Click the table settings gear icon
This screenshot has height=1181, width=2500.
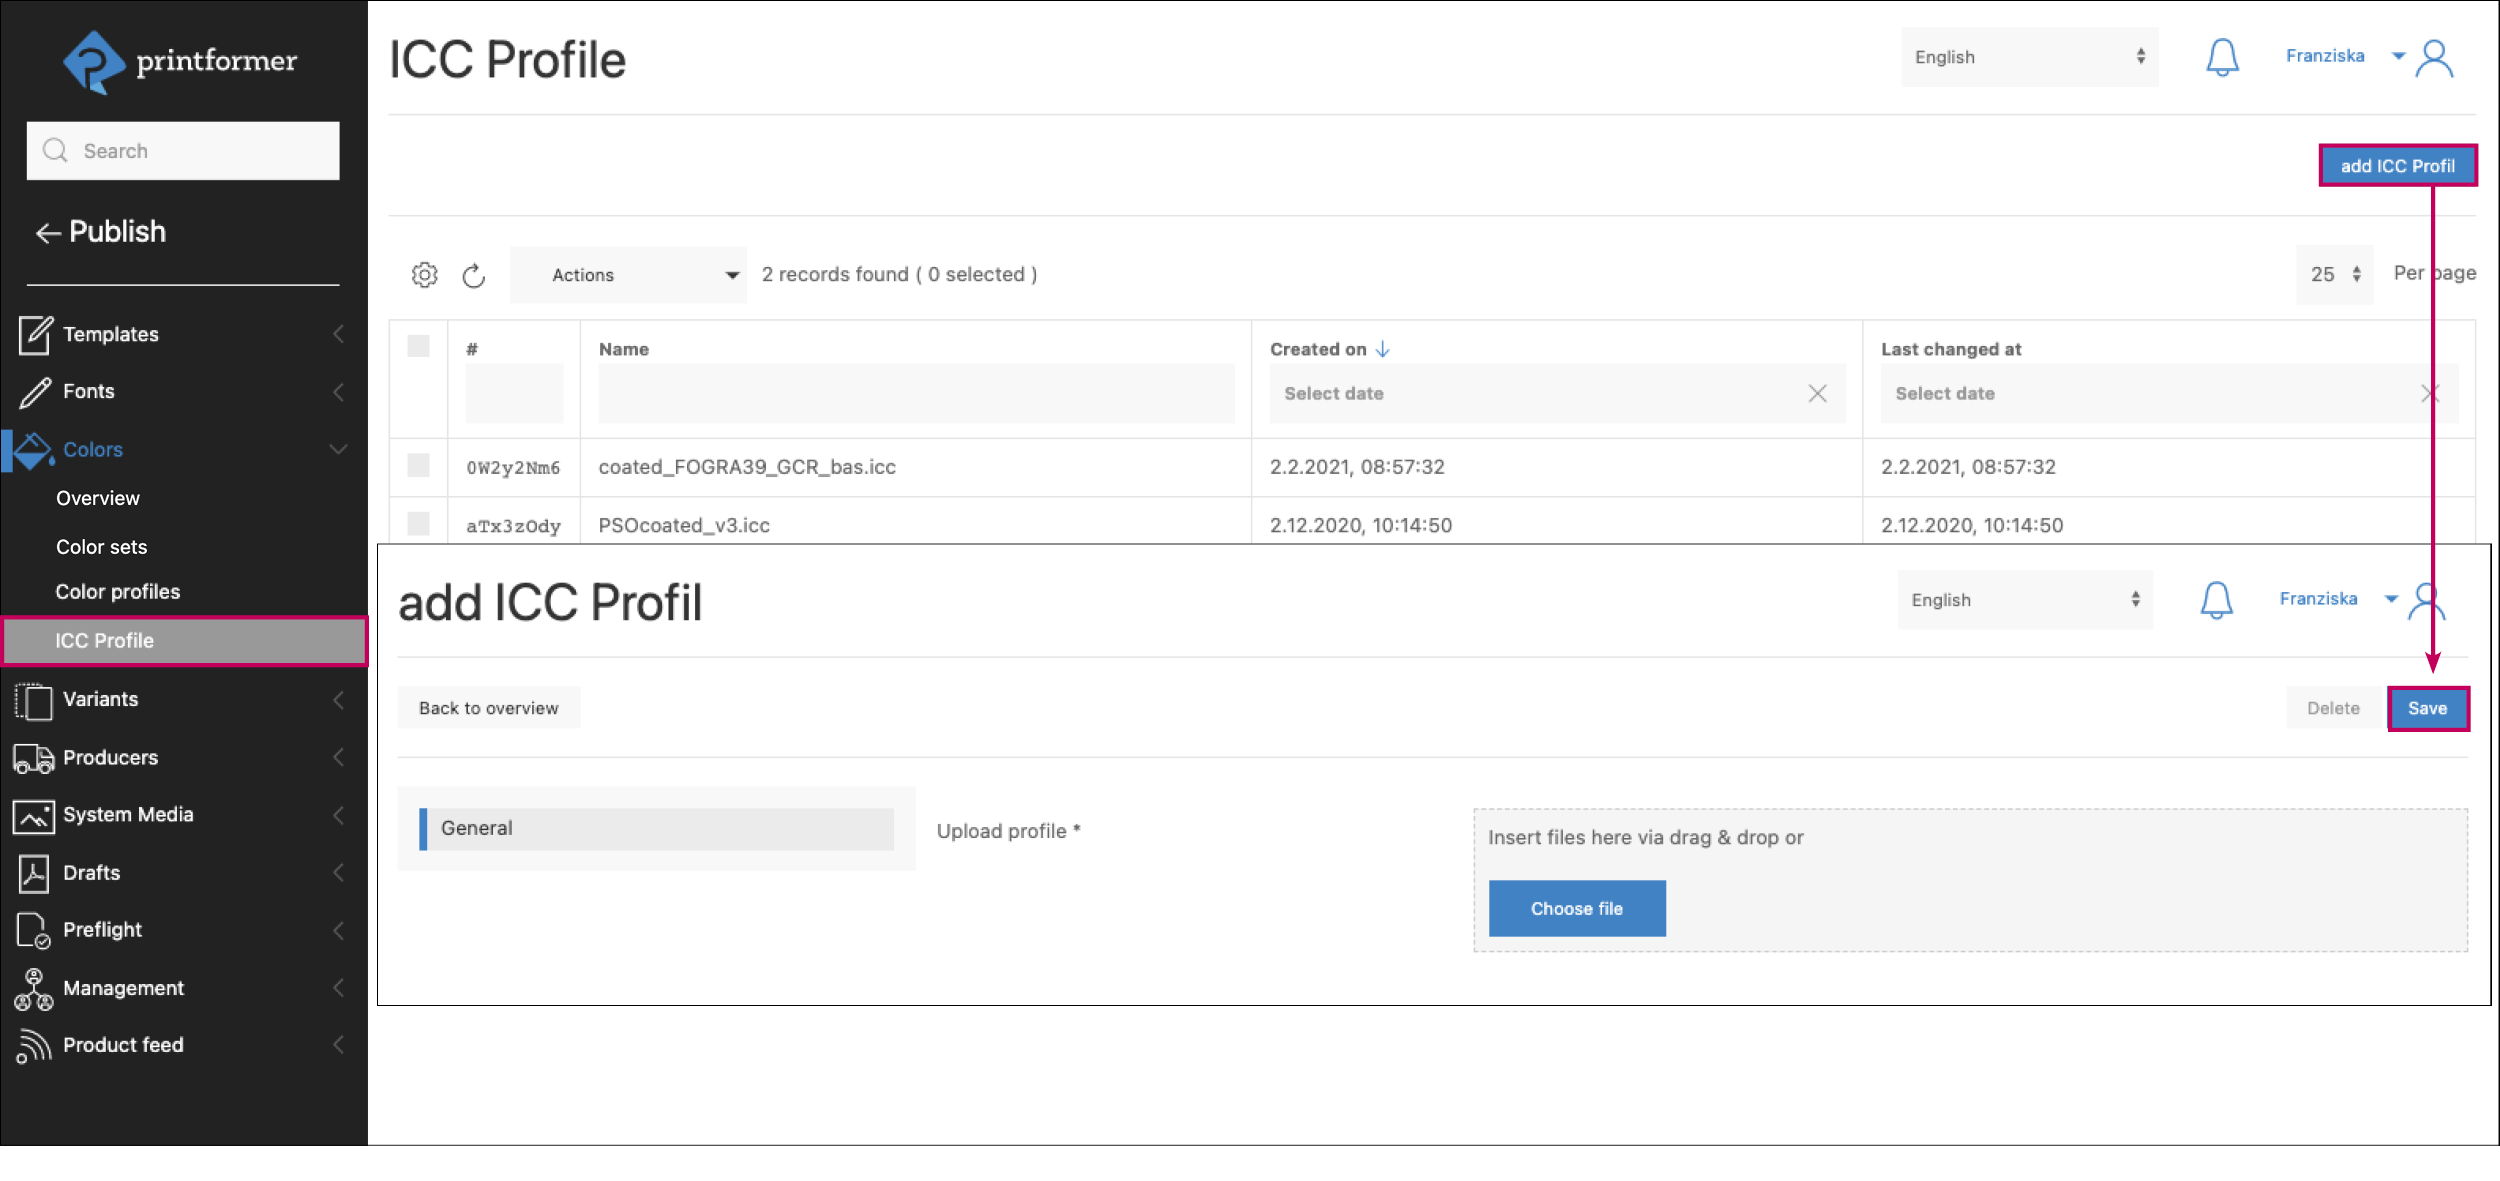click(424, 275)
